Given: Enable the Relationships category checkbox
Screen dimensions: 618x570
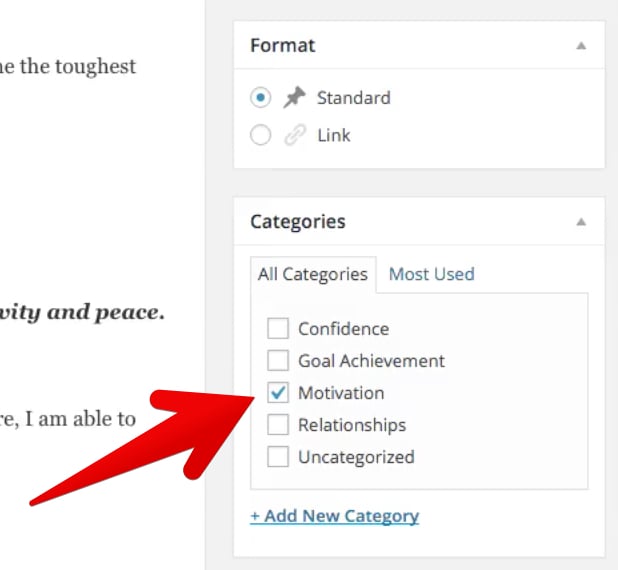Looking at the screenshot, I should (x=277, y=425).
